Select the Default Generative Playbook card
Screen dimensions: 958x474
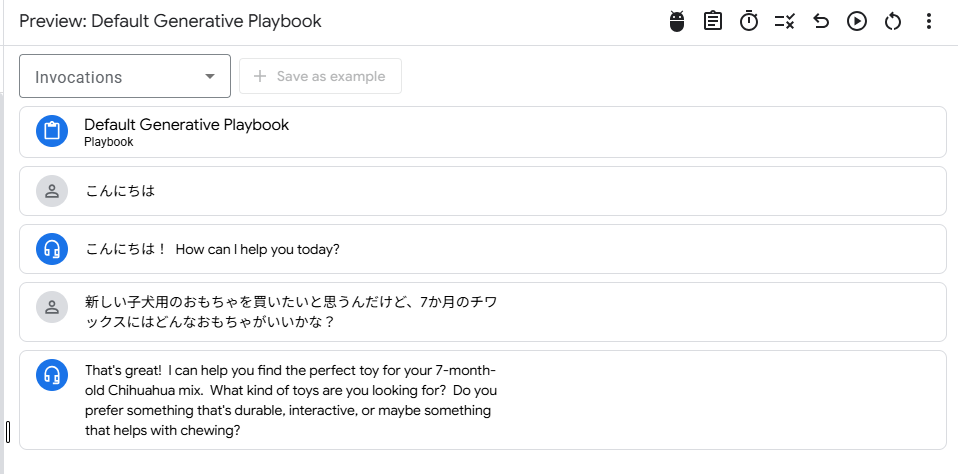(483, 132)
